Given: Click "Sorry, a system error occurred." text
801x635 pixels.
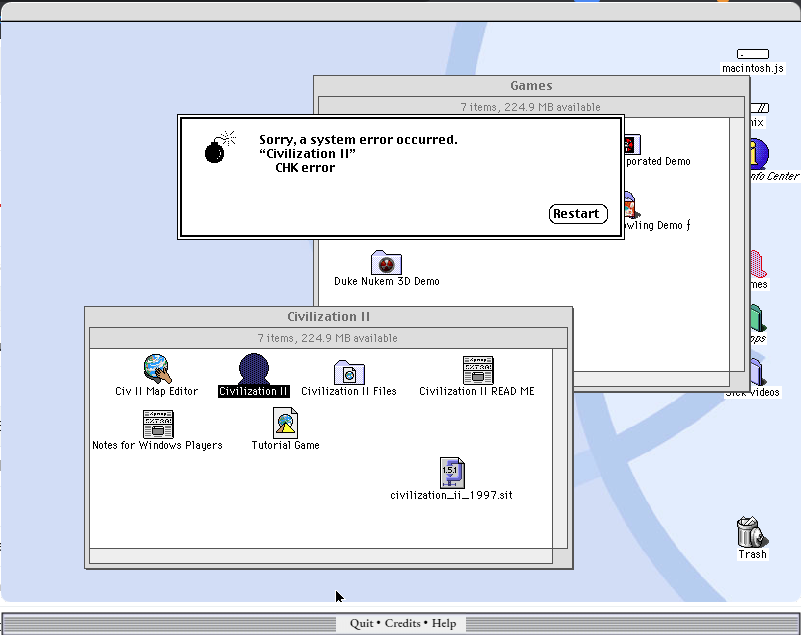Looking at the screenshot, I should 358,139.
